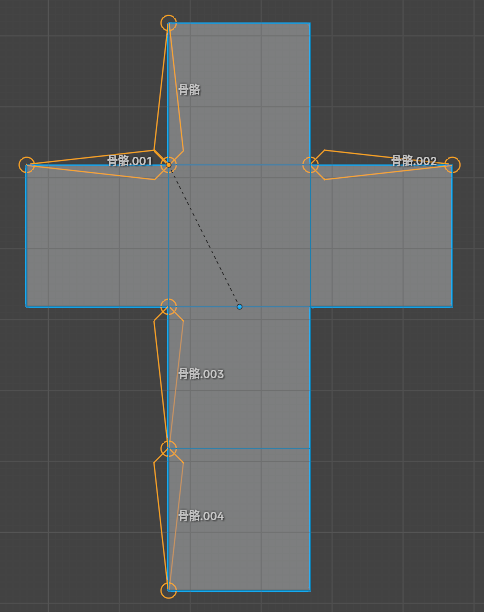Click the left tip joint of 骨骼.001
This screenshot has height=612, width=484.
[27, 165]
